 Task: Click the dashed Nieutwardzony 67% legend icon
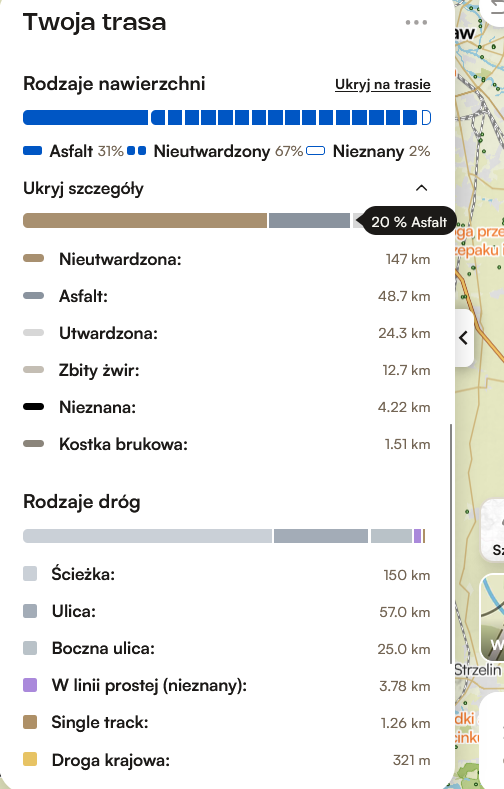136,150
